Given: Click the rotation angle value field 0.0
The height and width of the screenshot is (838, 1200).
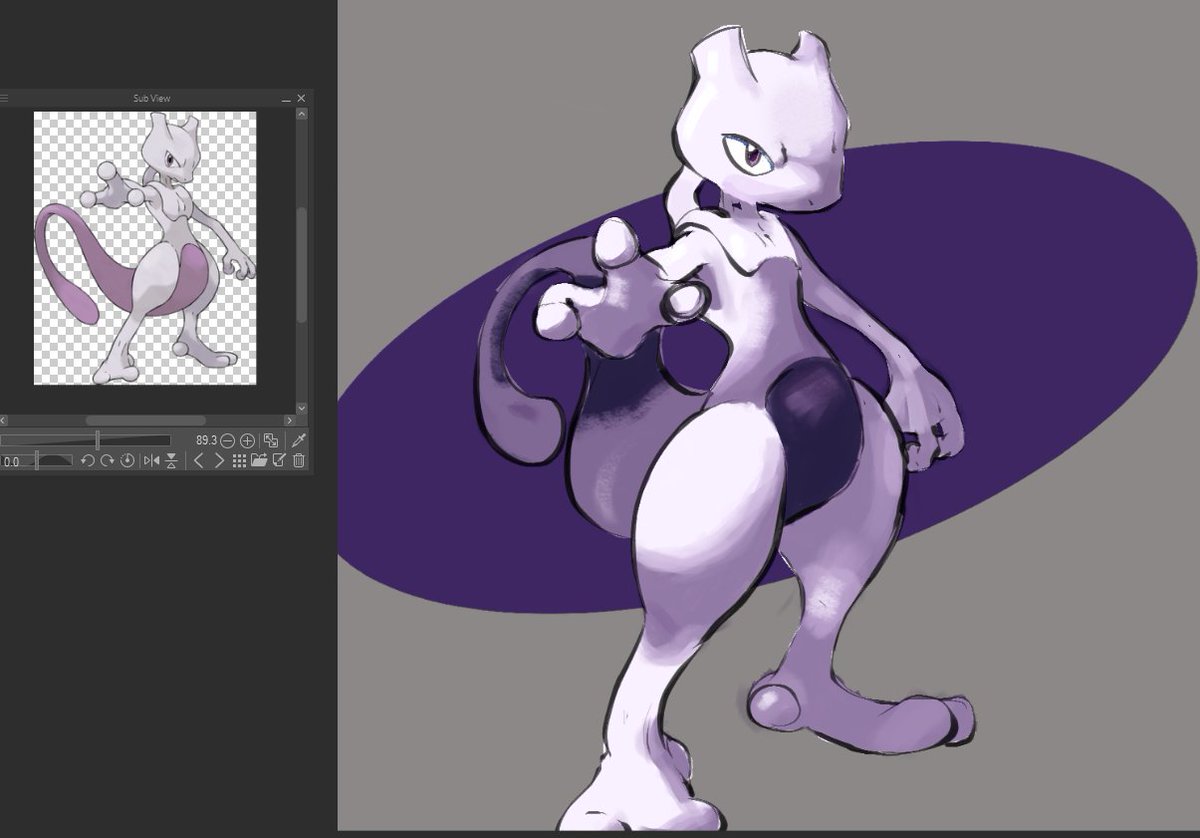Looking at the screenshot, I should pos(11,461).
